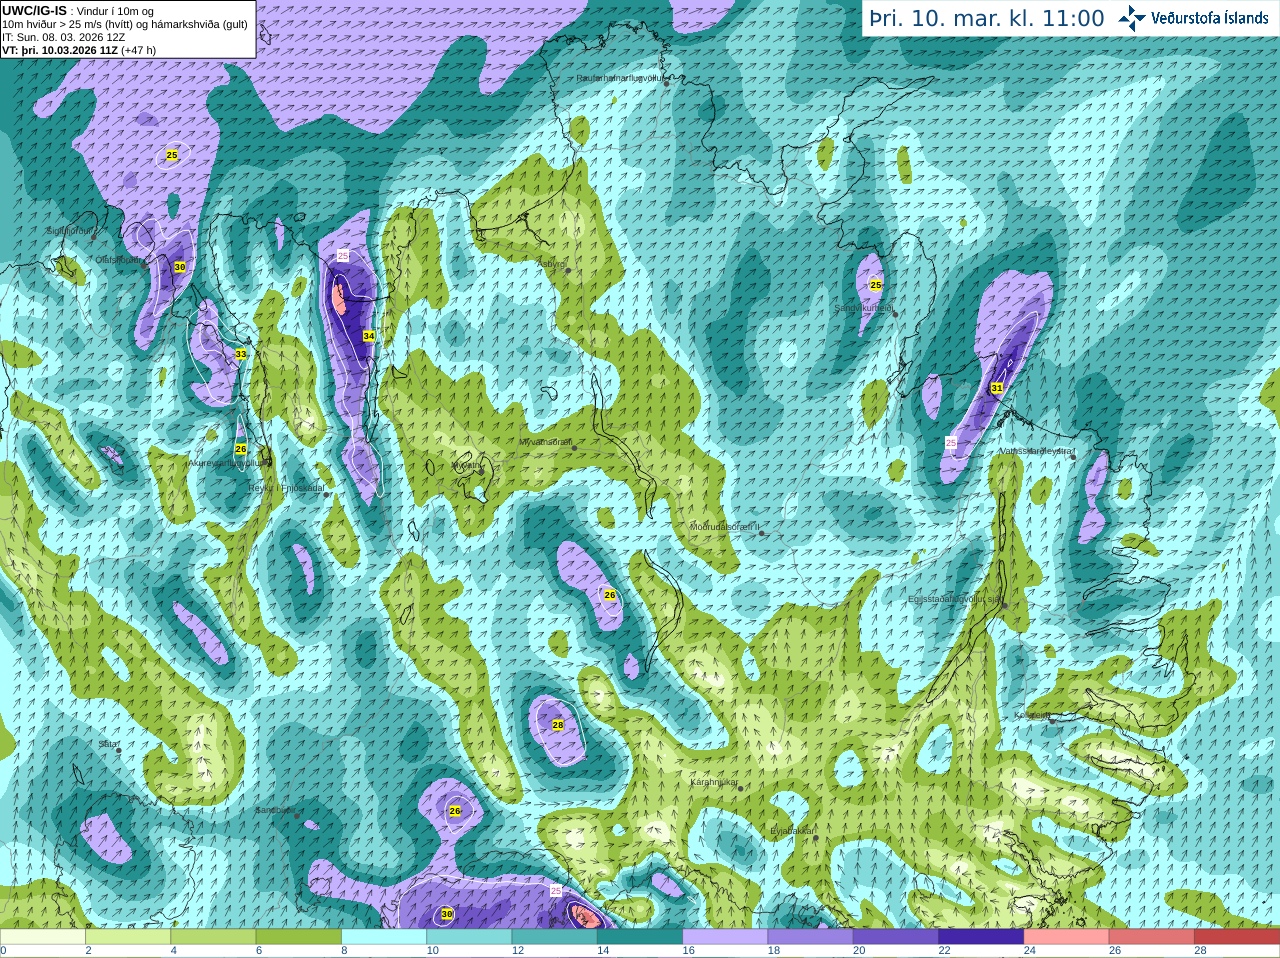Pick the 20–22 m/s purple legend swatch
Image resolution: width=1280 pixels, height=958 pixels.
tap(896, 937)
